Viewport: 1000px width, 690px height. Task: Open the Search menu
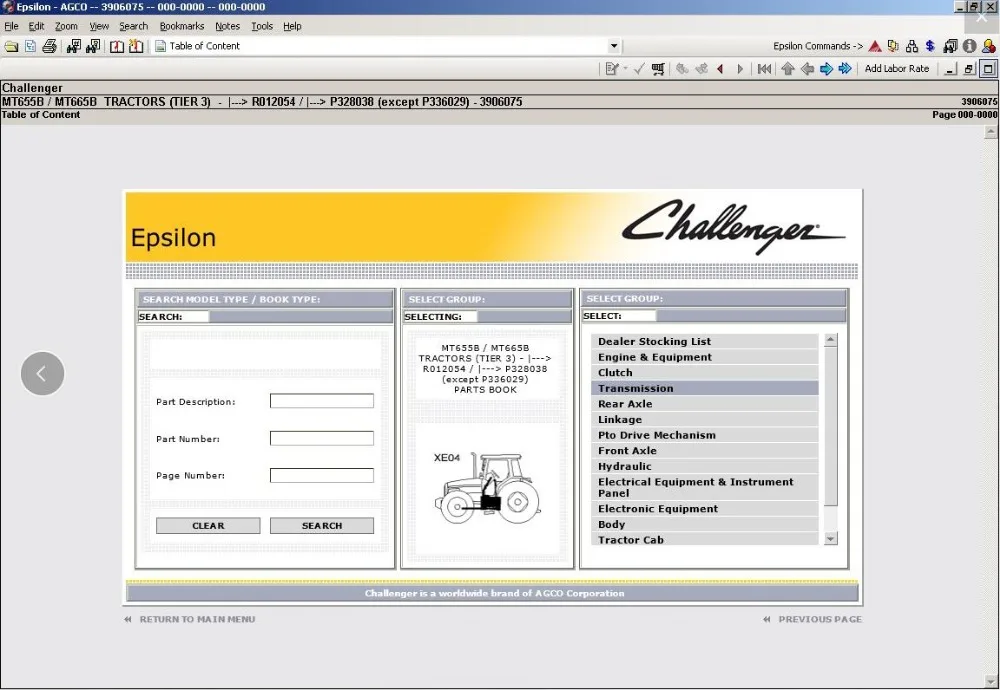[133, 26]
